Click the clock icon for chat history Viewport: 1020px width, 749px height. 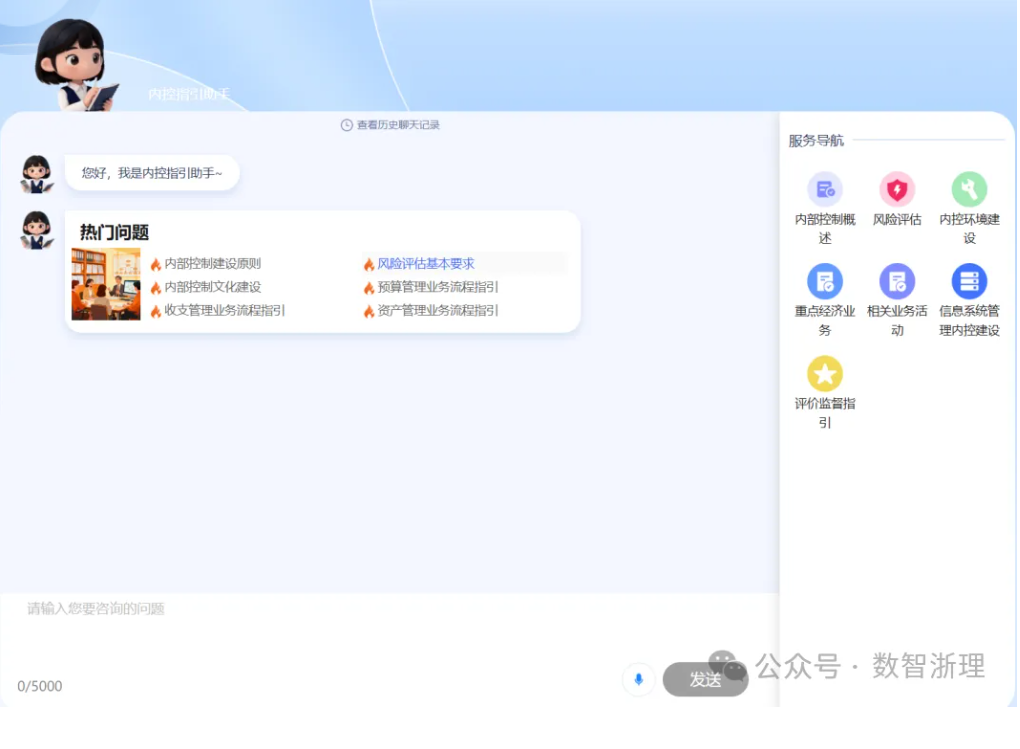347,125
